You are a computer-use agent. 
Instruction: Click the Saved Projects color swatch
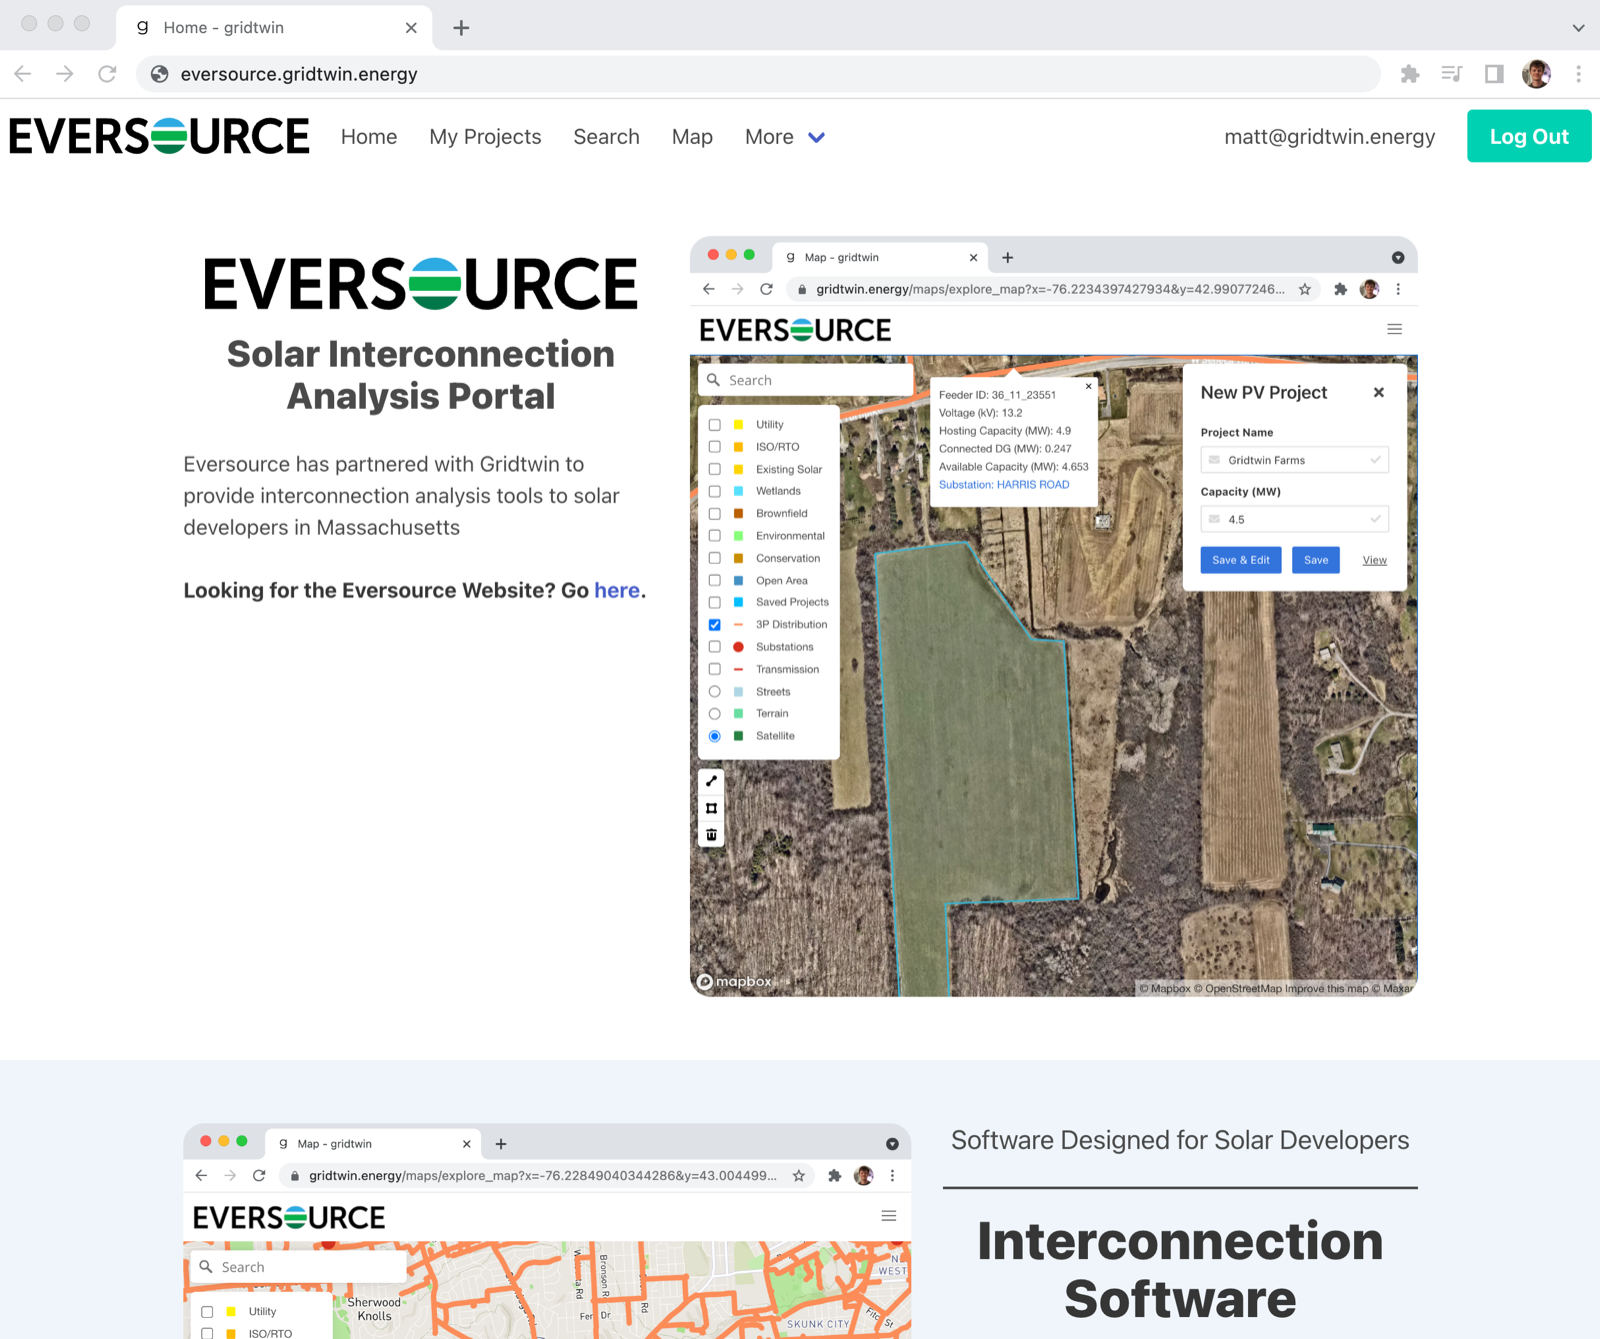(738, 602)
